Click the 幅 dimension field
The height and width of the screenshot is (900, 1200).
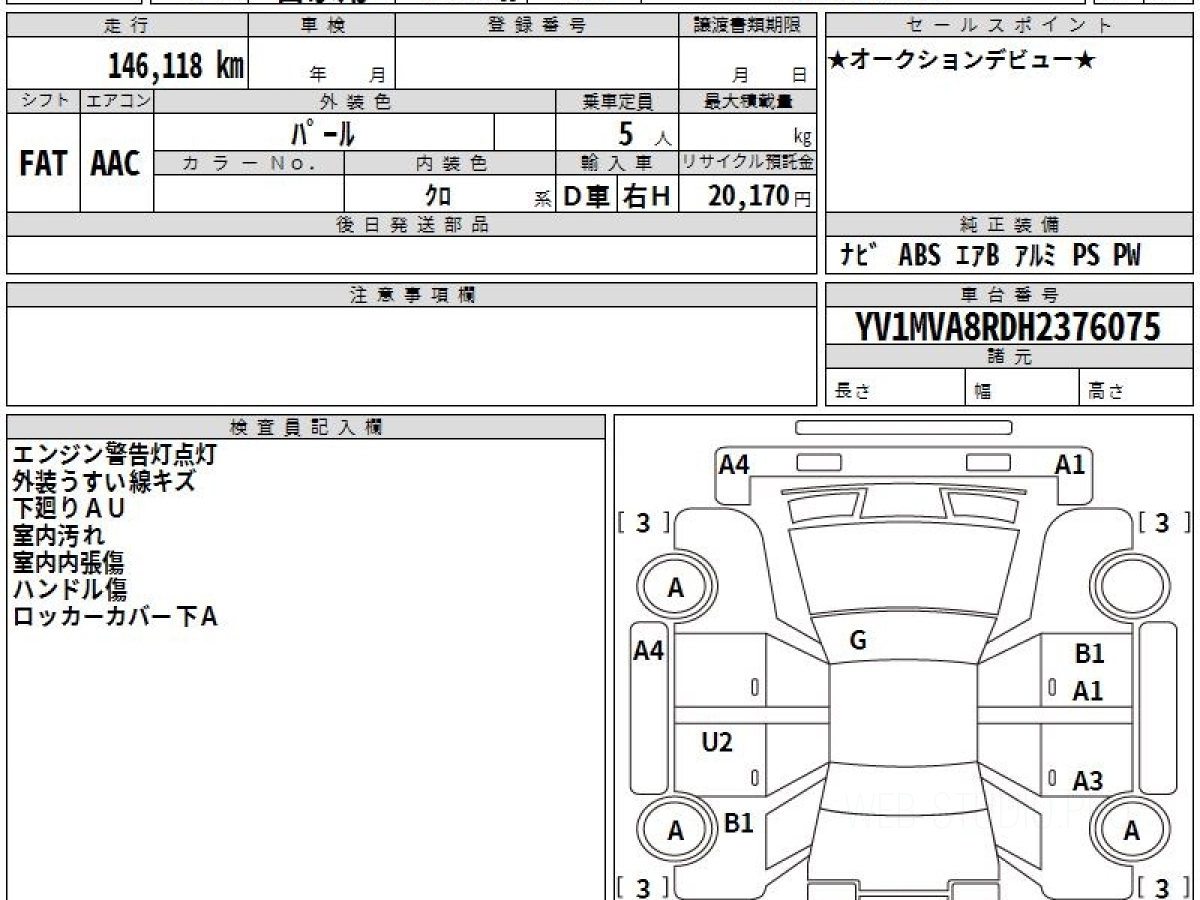1023,388
